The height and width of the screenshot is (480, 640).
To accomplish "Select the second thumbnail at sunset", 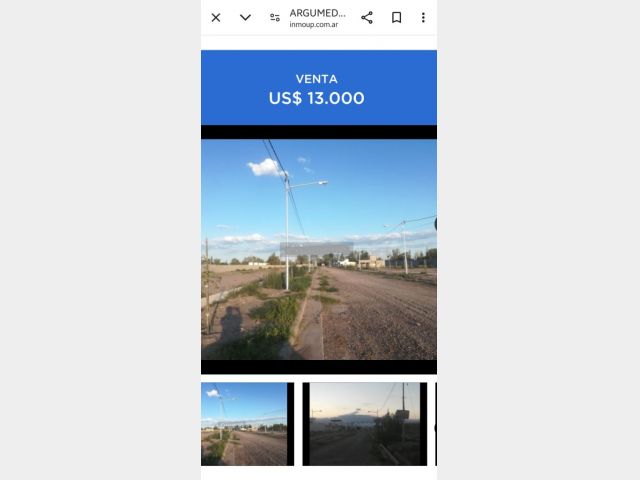I will click(x=361, y=424).
